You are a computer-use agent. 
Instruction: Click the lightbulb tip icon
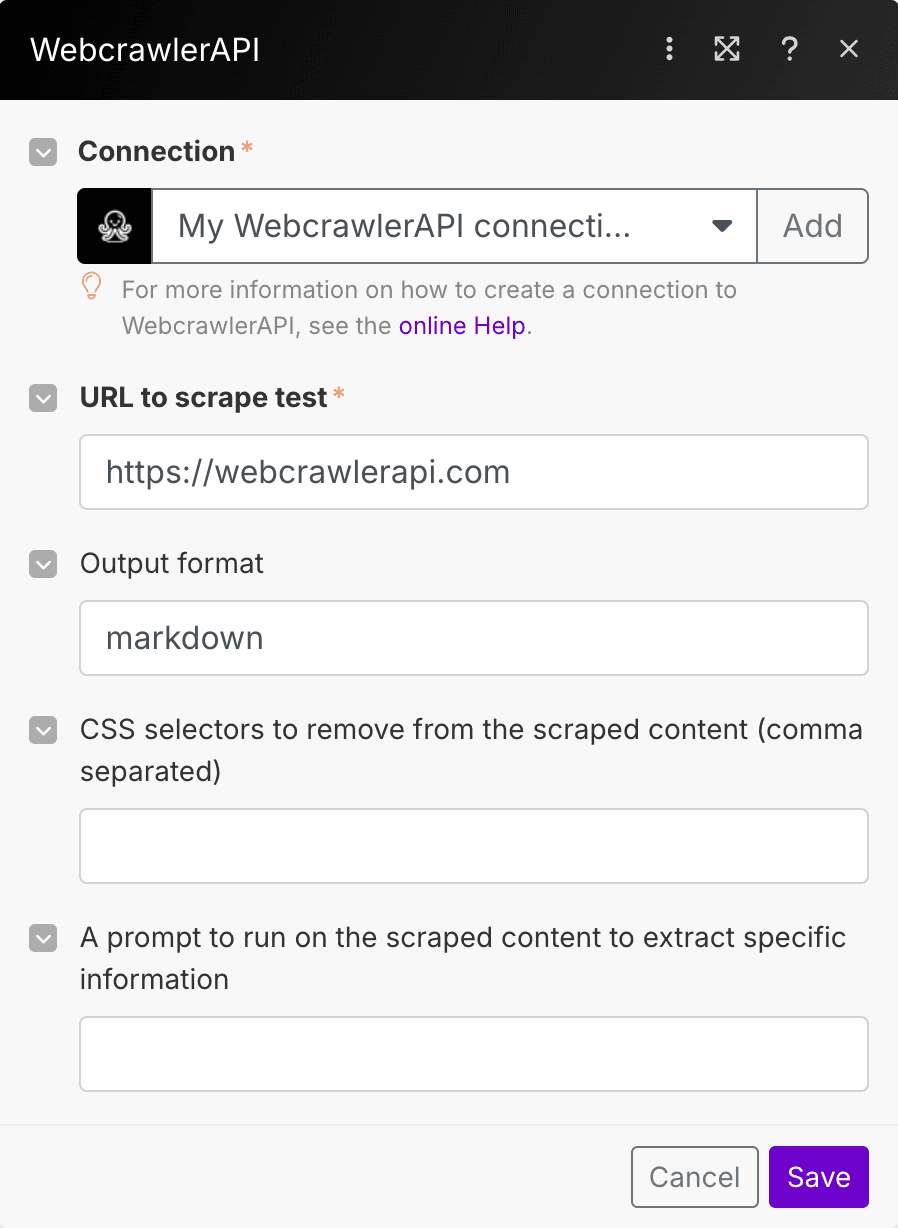92,289
